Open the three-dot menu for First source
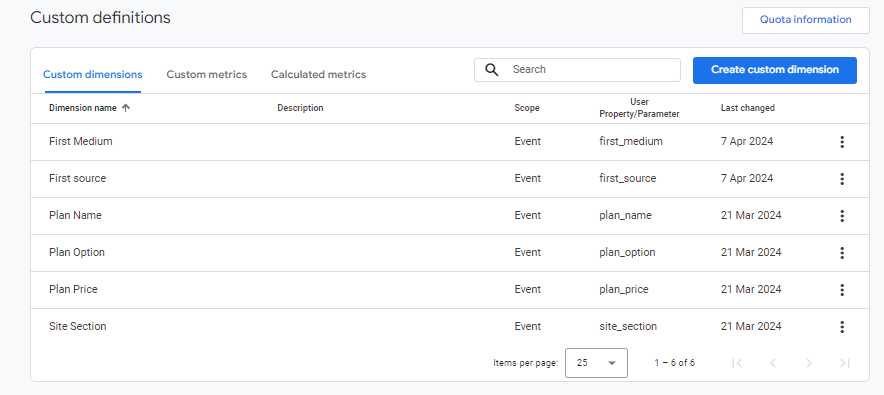Screen dimensions: 884x395 pyautogui.click(x=842, y=179)
